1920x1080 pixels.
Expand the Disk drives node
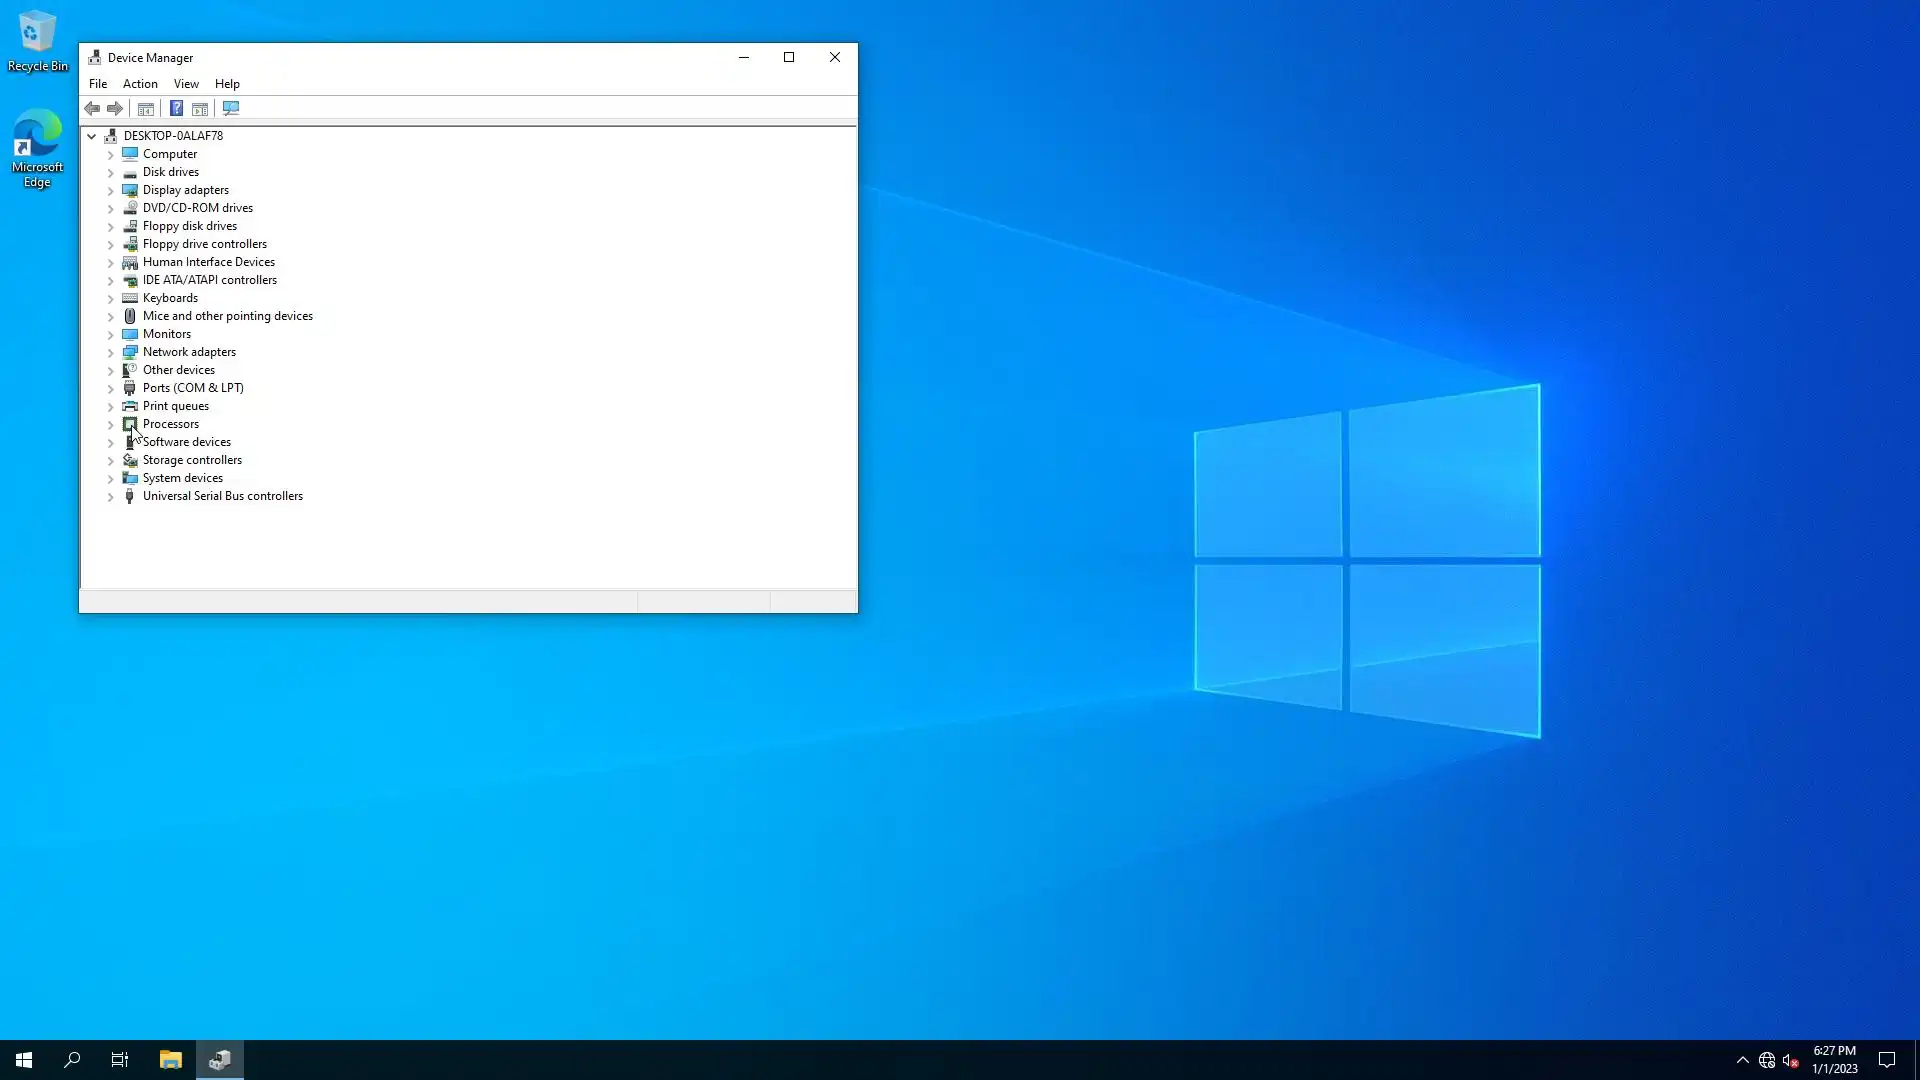[x=111, y=173]
